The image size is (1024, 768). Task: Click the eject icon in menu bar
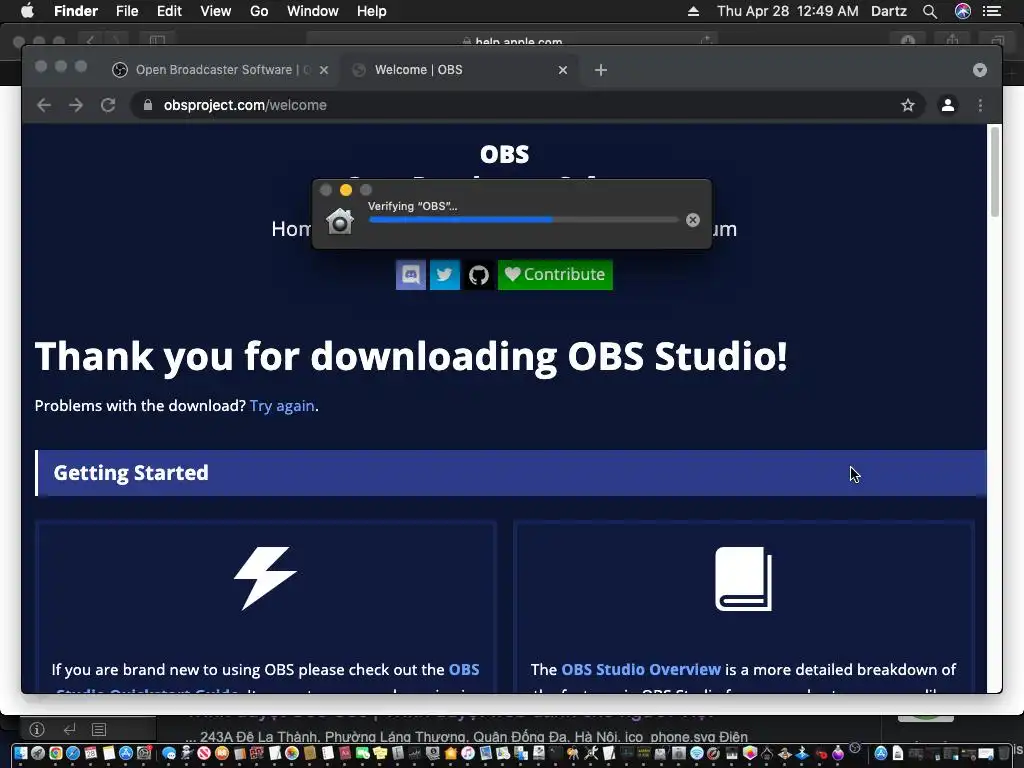tap(694, 11)
